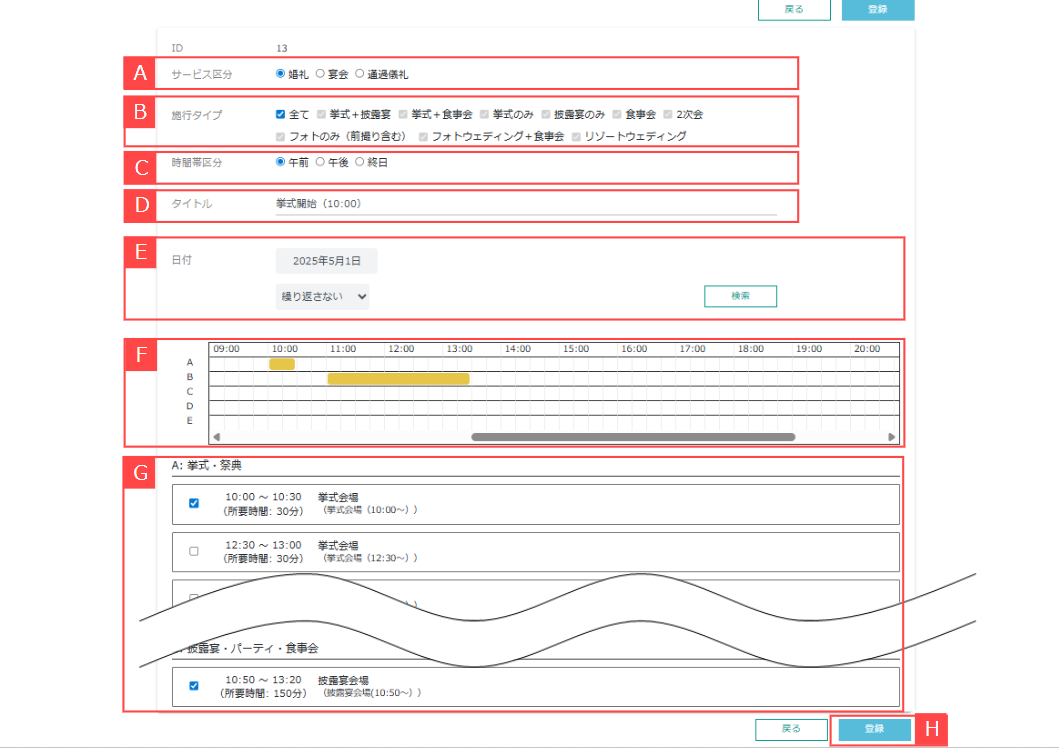Viewport: 1059px width, 748px height.
Task: Click the bottom 戻る back button
Action: click(791, 729)
